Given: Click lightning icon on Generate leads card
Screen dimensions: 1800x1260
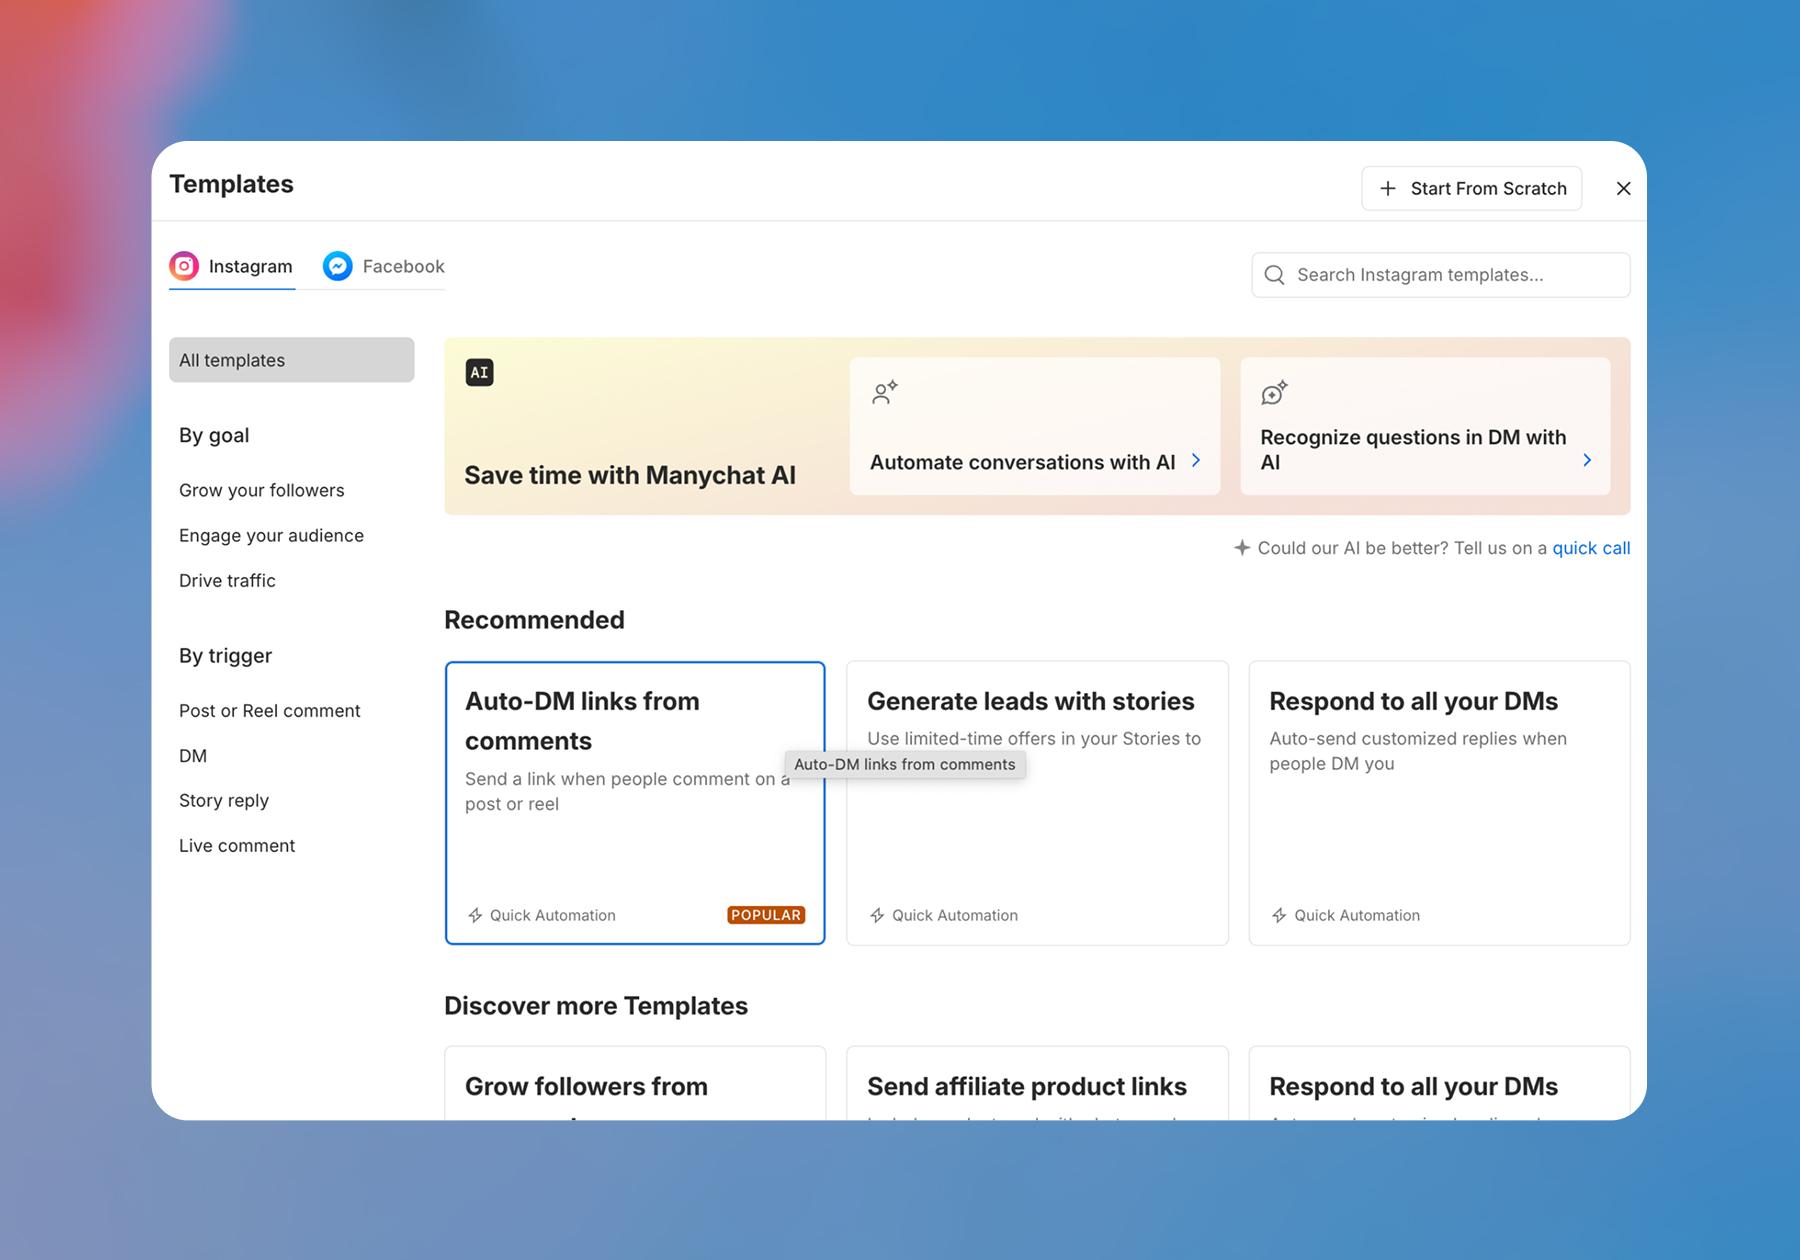Looking at the screenshot, I should click(877, 915).
